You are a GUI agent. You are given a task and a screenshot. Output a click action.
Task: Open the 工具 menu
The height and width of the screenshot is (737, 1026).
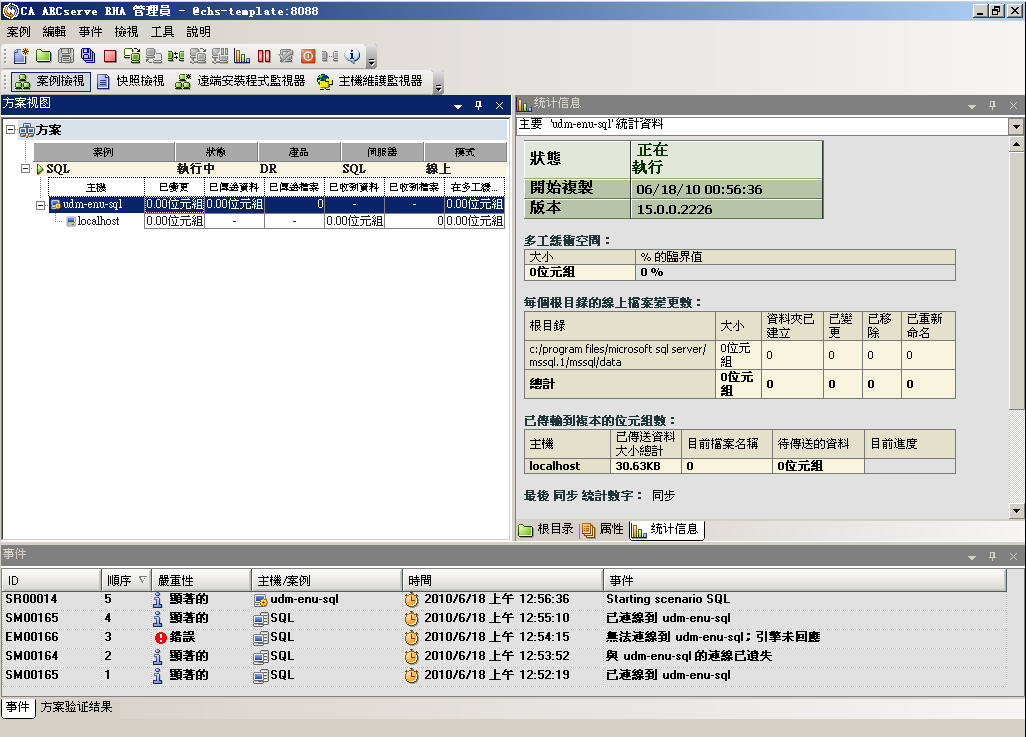point(161,32)
